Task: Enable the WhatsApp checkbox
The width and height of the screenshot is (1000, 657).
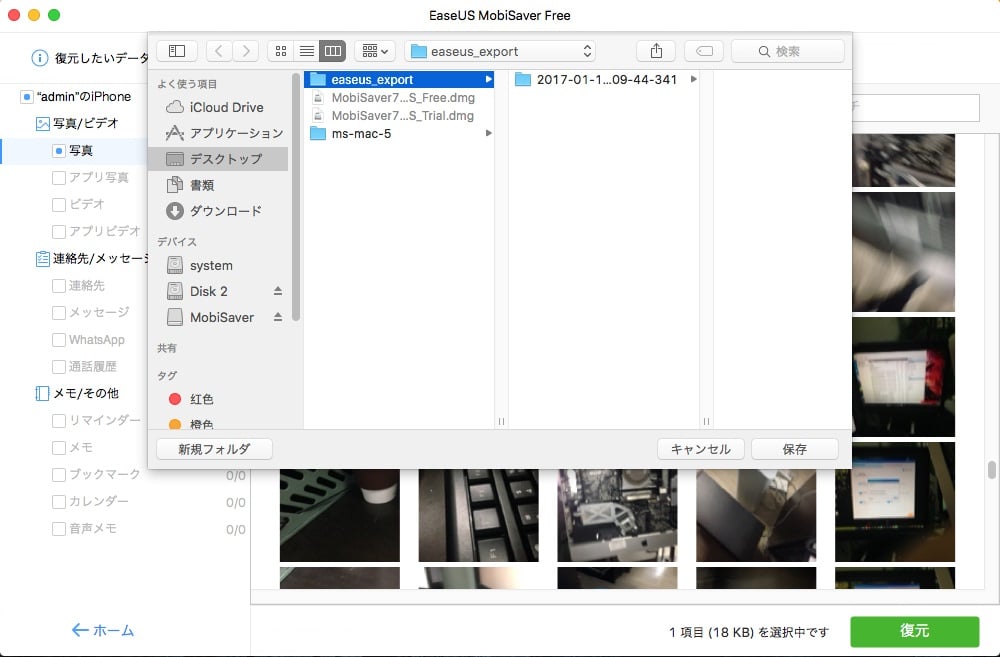Action: [59, 340]
